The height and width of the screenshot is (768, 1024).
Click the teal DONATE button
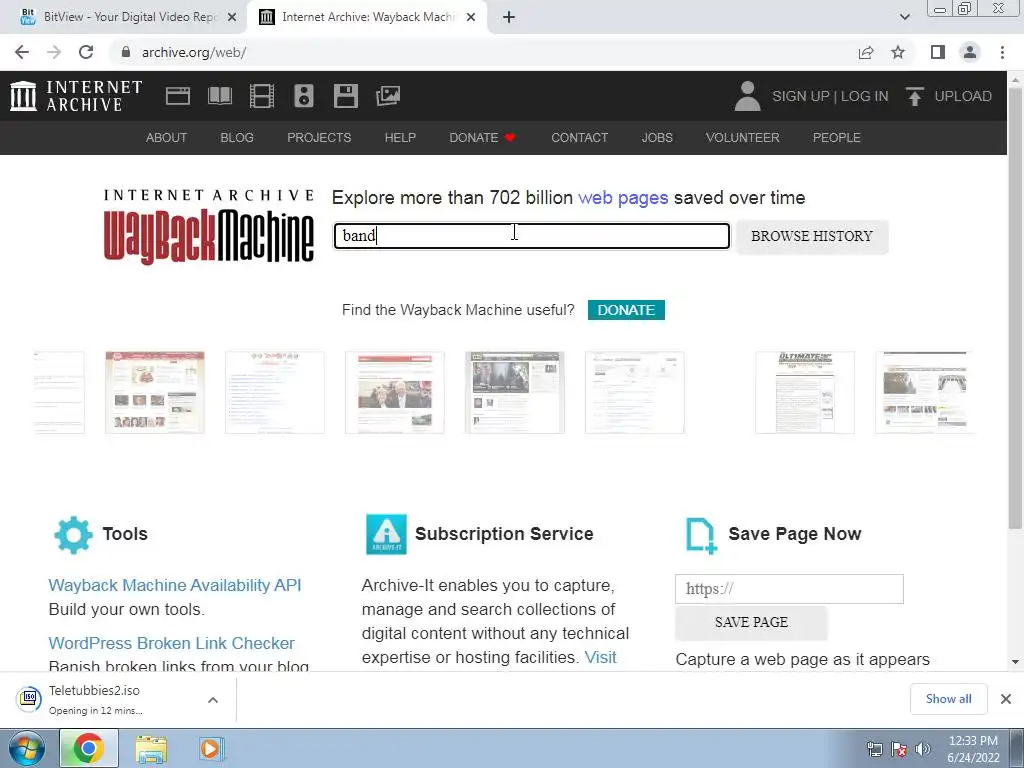(x=626, y=310)
